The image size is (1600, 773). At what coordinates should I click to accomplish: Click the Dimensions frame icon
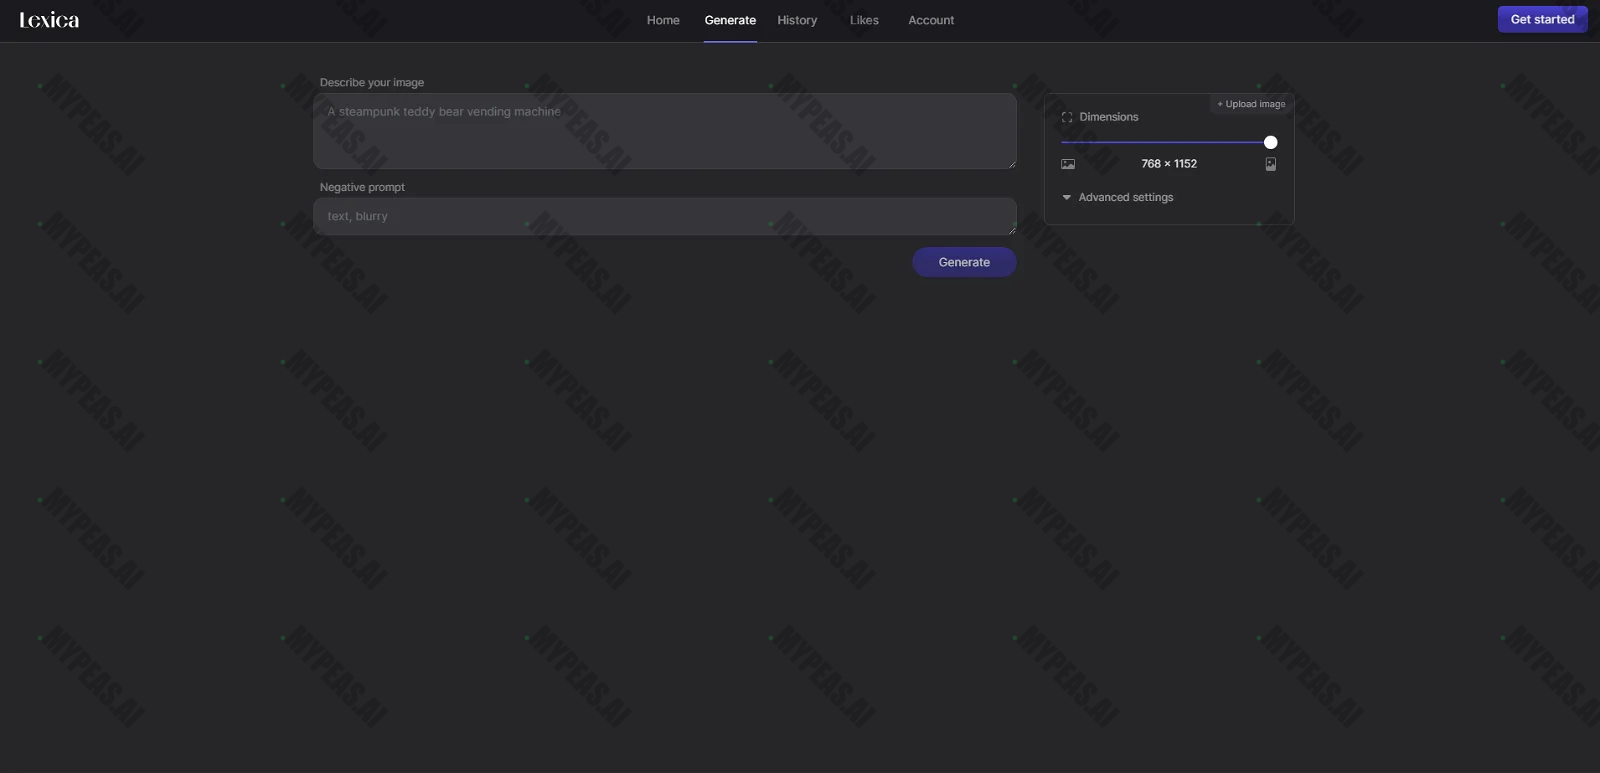(x=1067, y=117)
